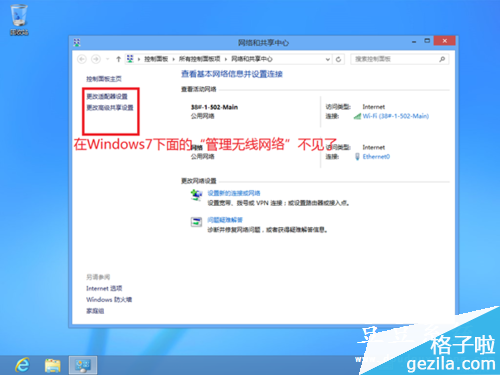Click the Ethernet0 adapter icon

(357, 157)
